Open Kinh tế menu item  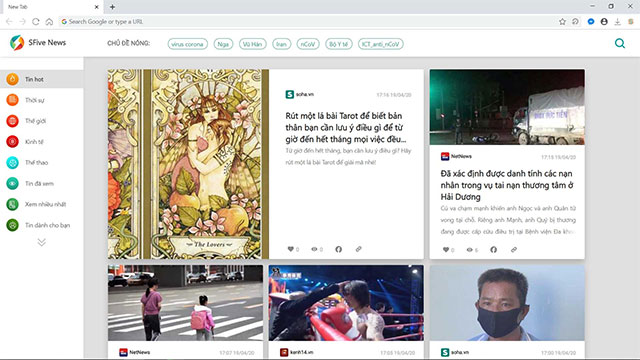pyautogui.click(x=42, y=142)
